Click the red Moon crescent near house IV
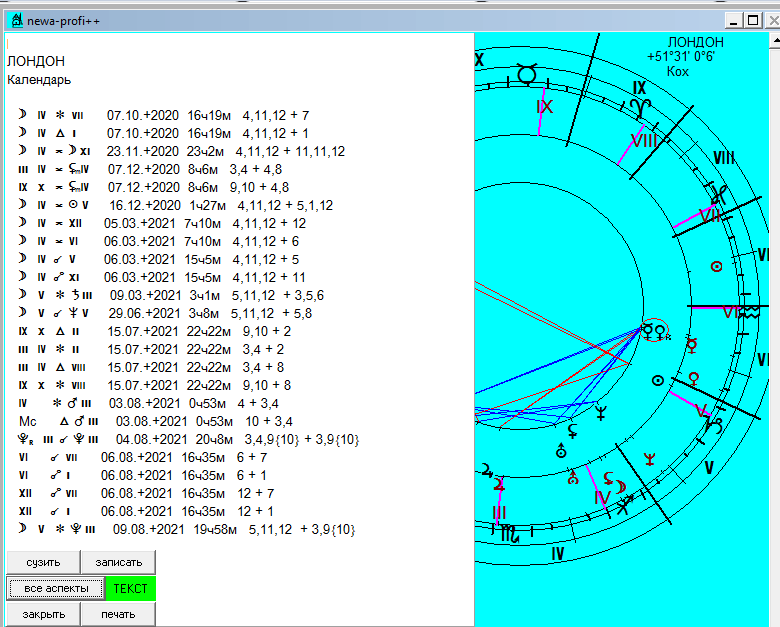The image size is (780, 627). (620, 487)
